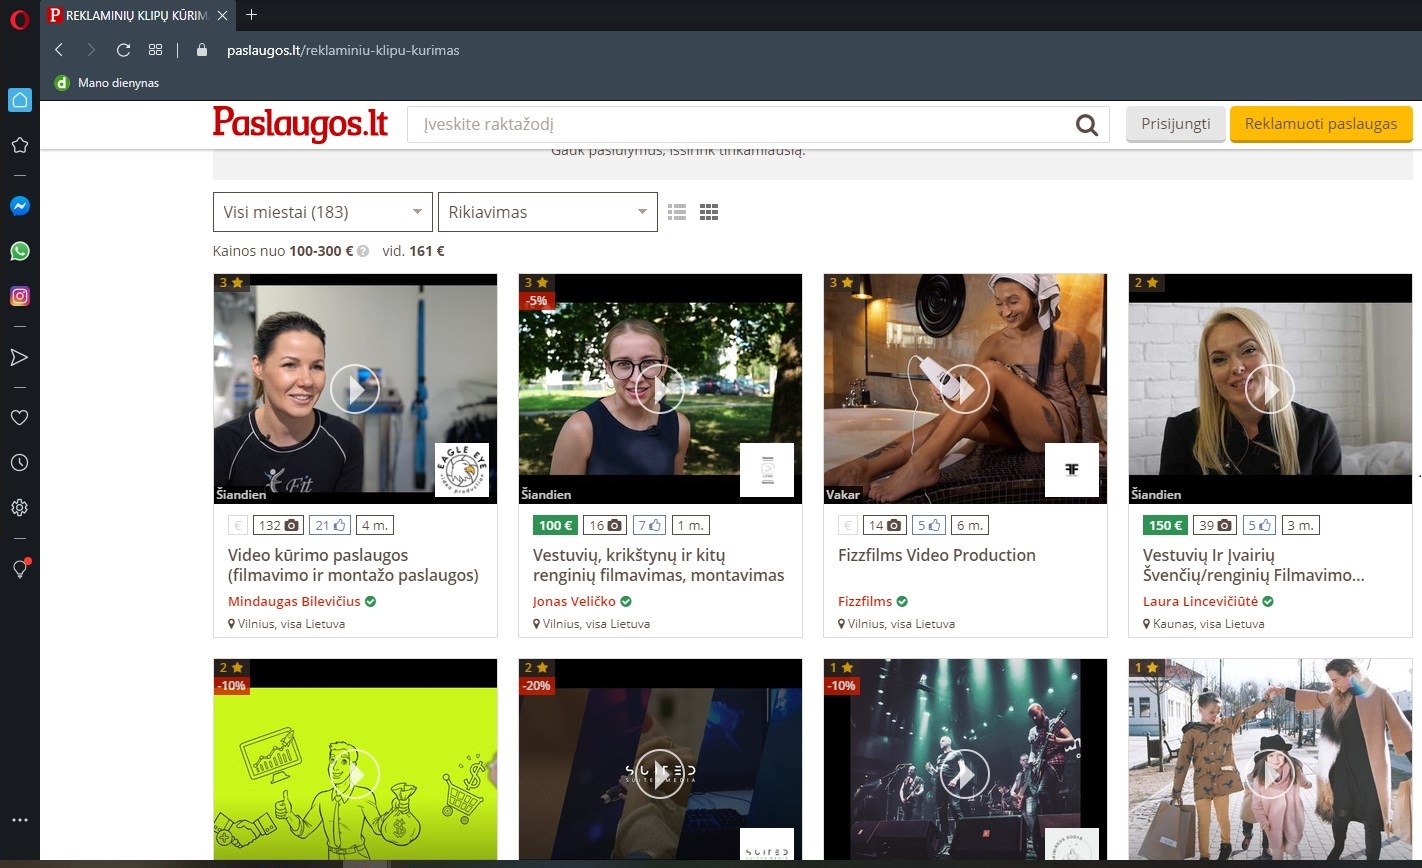Click the keyword search input field
The image size is (1422, 868).
(x=740, y=125)
